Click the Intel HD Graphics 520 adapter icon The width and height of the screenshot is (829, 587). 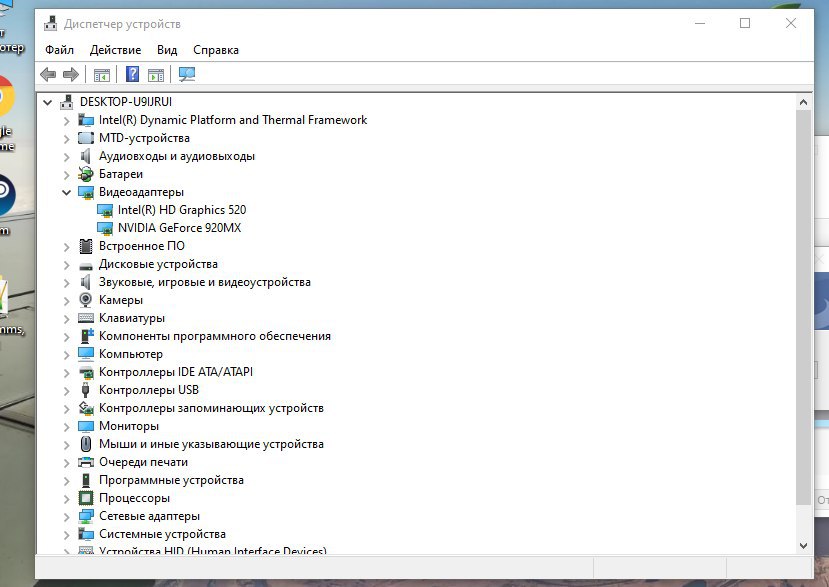[x=105, y=210]
